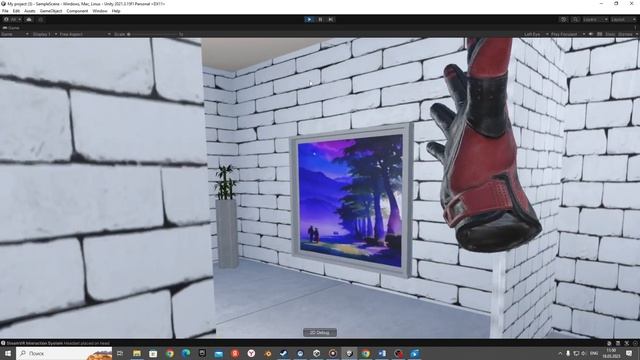The width and height of the screenshot is (640, 360).
Task: Click the framed painting in game view
Action: click(x=351, y=200)
